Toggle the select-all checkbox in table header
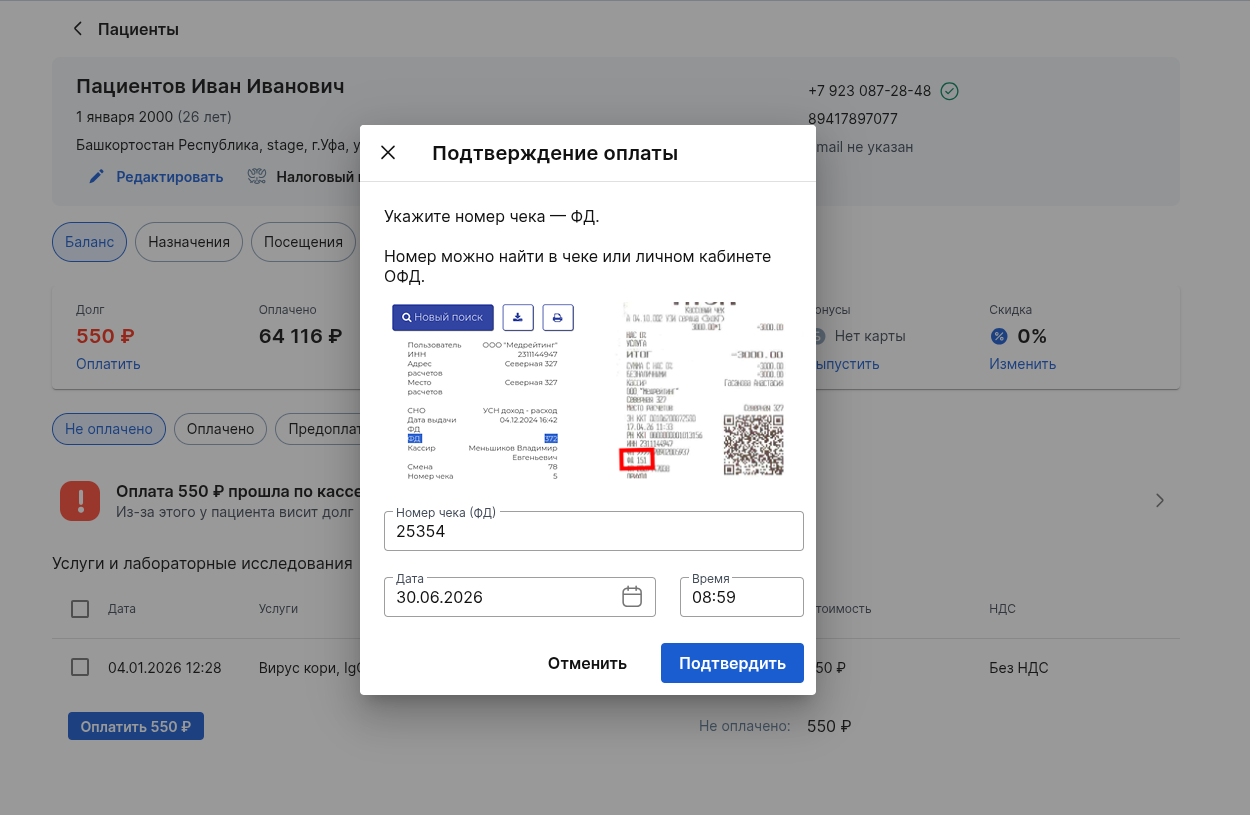Viewport: 1250px width, 815px height. 80,608
